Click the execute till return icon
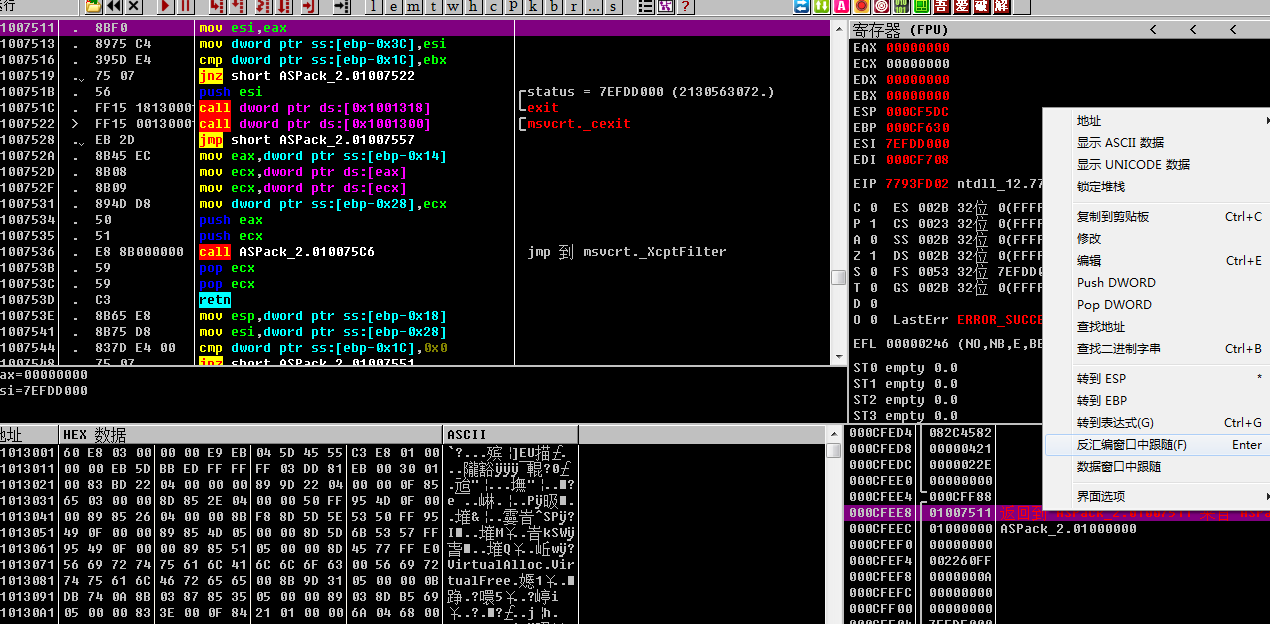 click(309, 7)
